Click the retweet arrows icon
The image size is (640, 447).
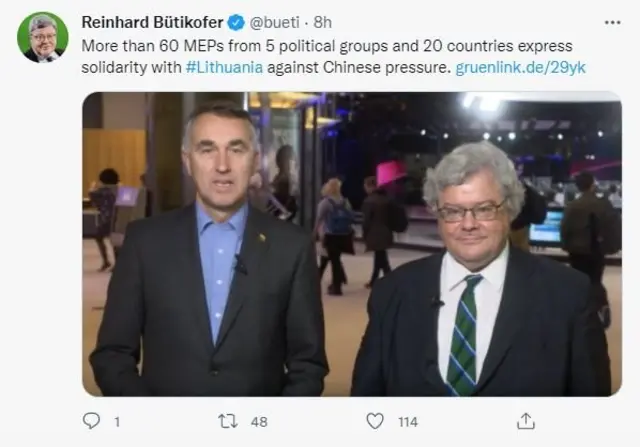tap(228, 421)
